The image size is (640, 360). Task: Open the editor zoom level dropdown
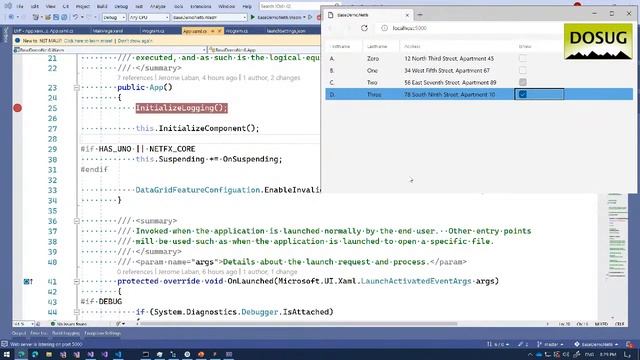pyautogui.click(x=24, y=324)
